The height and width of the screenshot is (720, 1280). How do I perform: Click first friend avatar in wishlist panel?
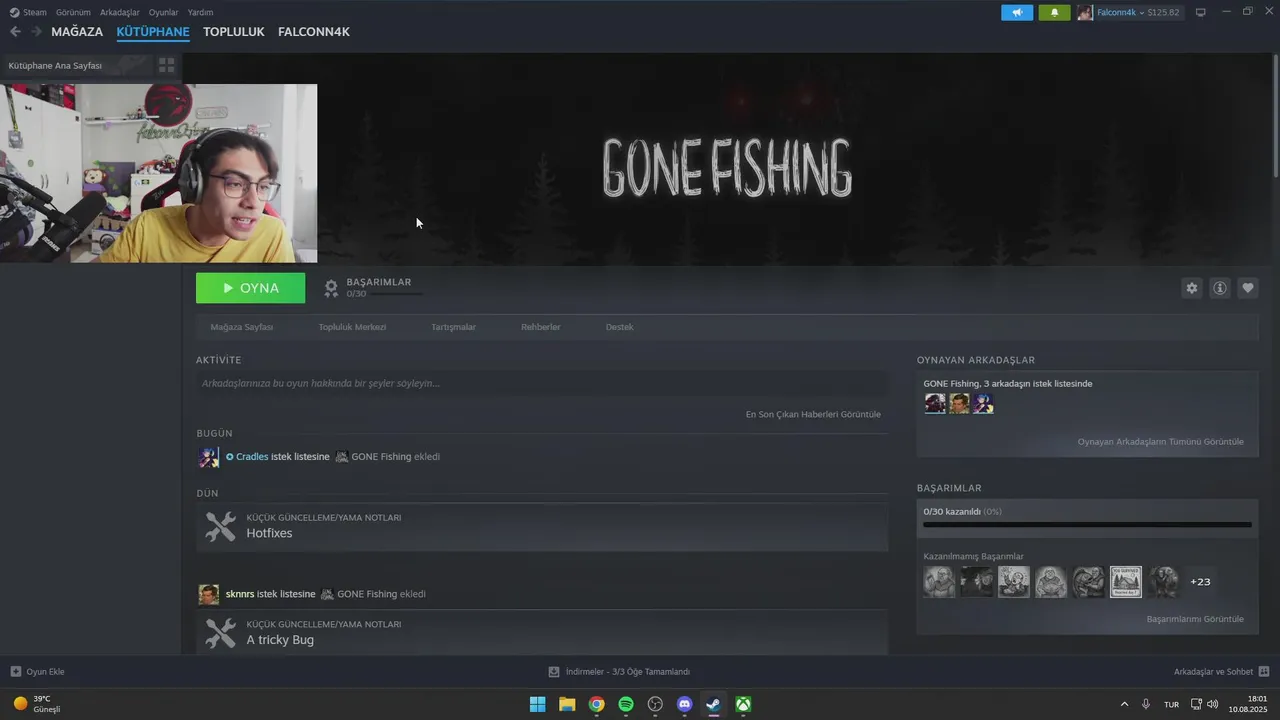pyautogui.click(x=935, y=404)
